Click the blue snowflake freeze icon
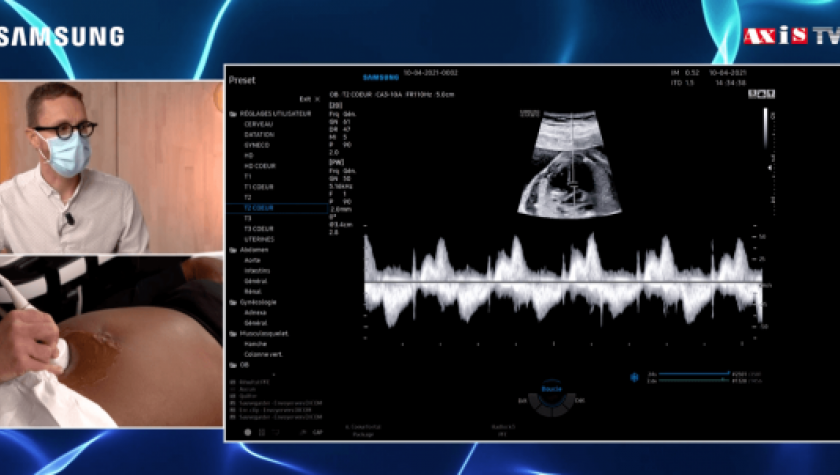This screenshot has width=840, height=475. click(x=634, y=378)
